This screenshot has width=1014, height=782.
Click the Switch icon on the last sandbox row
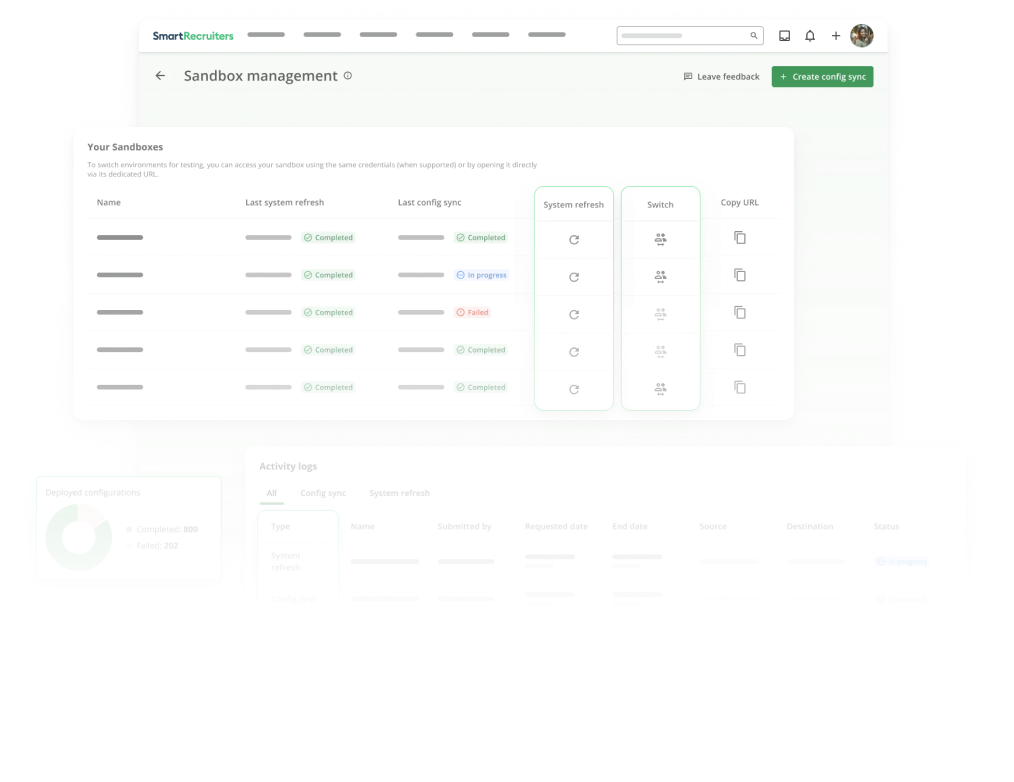660,387
